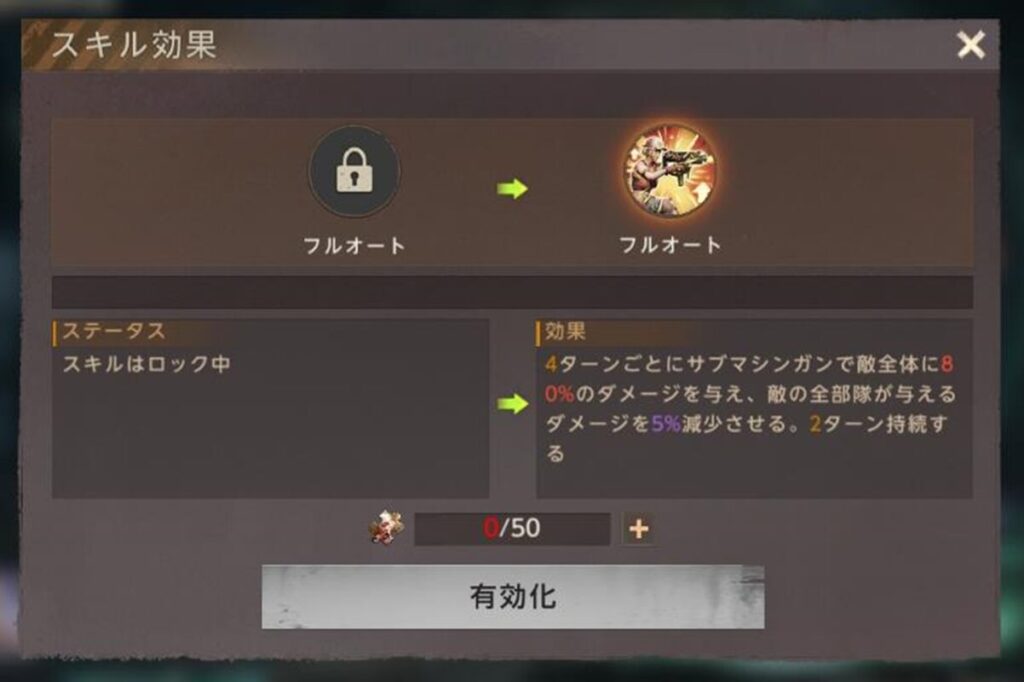
Task: Tap the puzzle fragment item icon
Action: point(386,527)
